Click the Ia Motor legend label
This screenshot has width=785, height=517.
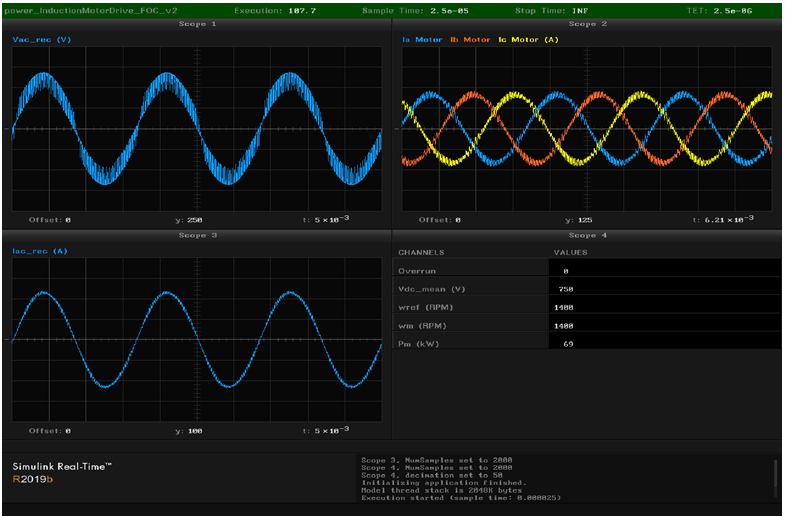[x=421, y=40]
